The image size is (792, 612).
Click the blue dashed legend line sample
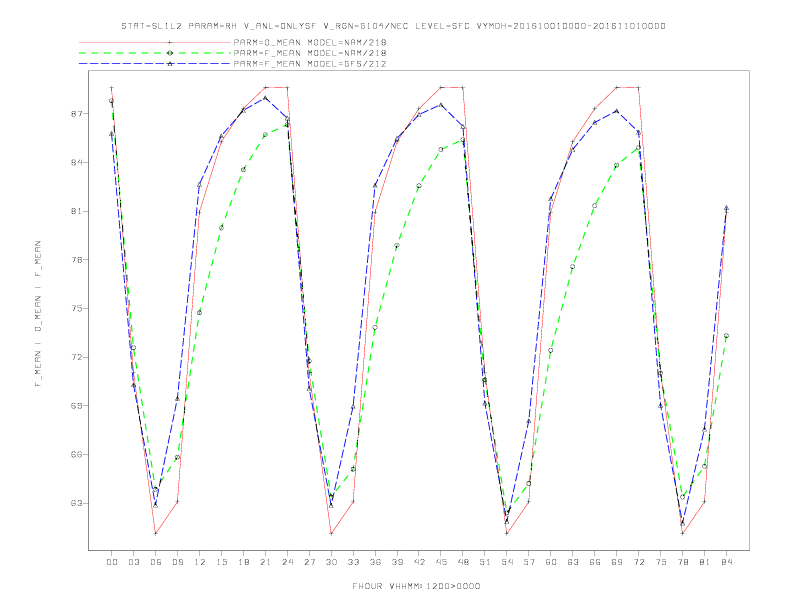click(x=155, y=64)
